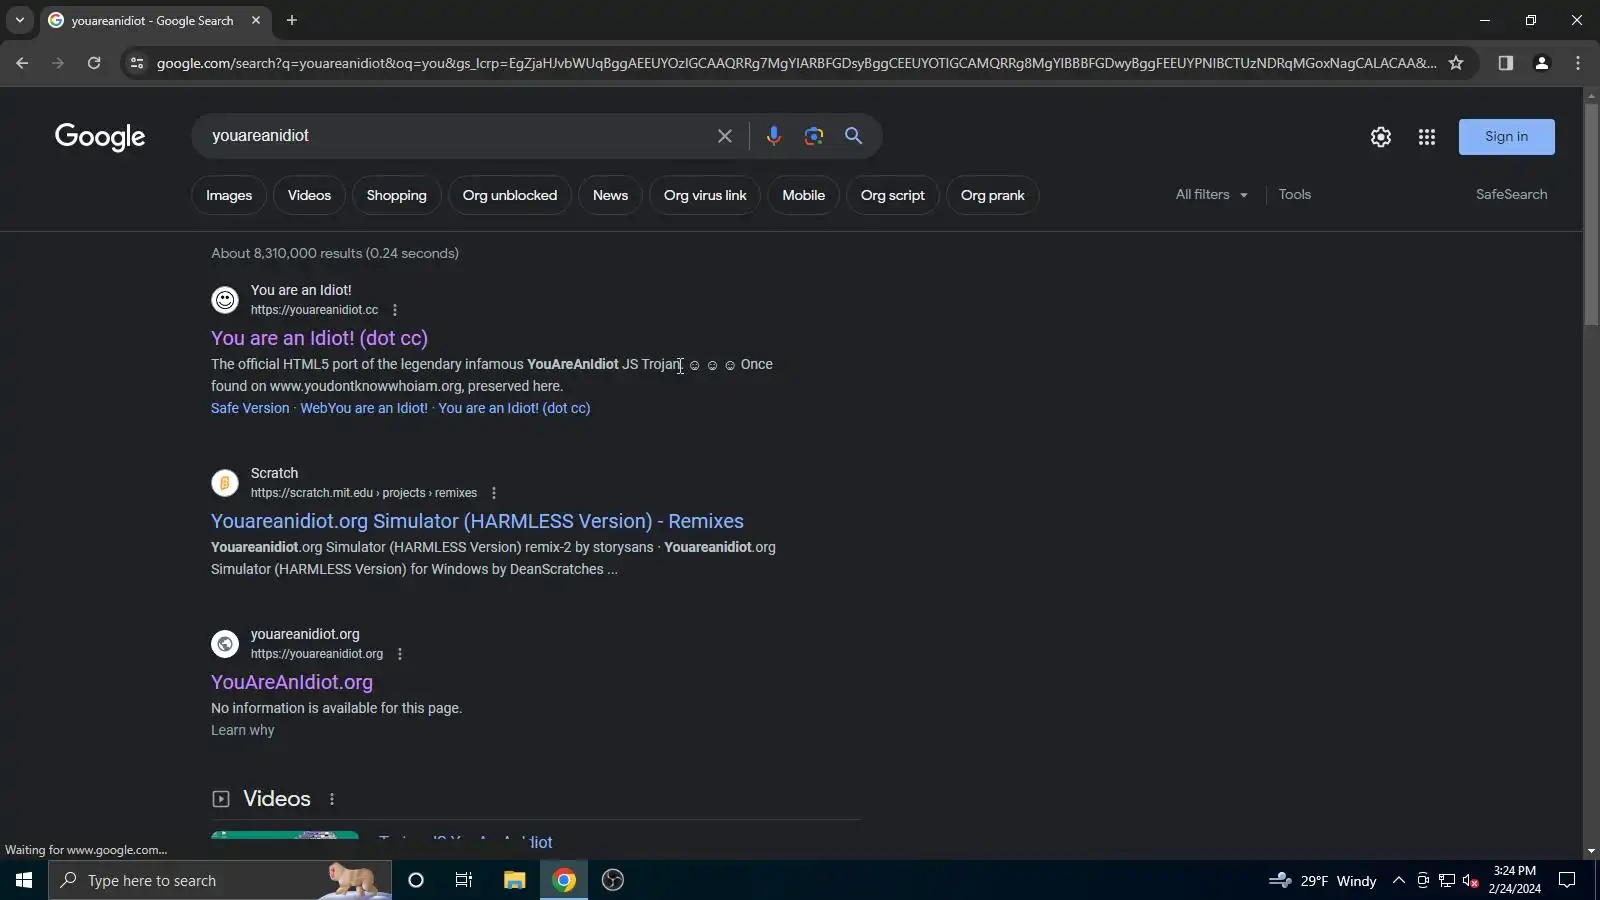Image resolution: width=1600 pixels, height=900 pixels.
Task: Open a new browser tab
Action: point(292,20)
